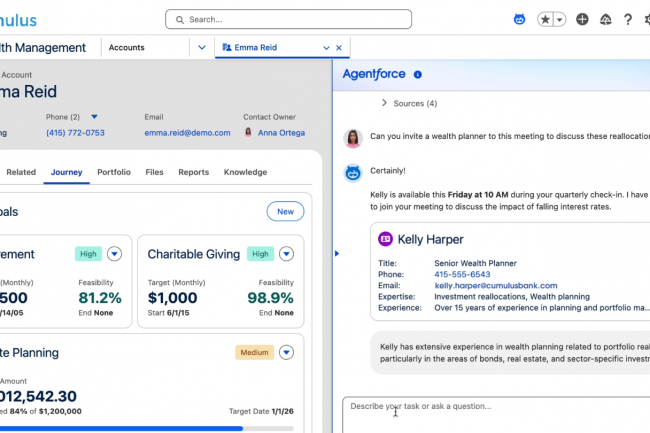This screenshot has width=650, height=433.
Task: Close the Emma Reid tab
Action: (339, 48)
